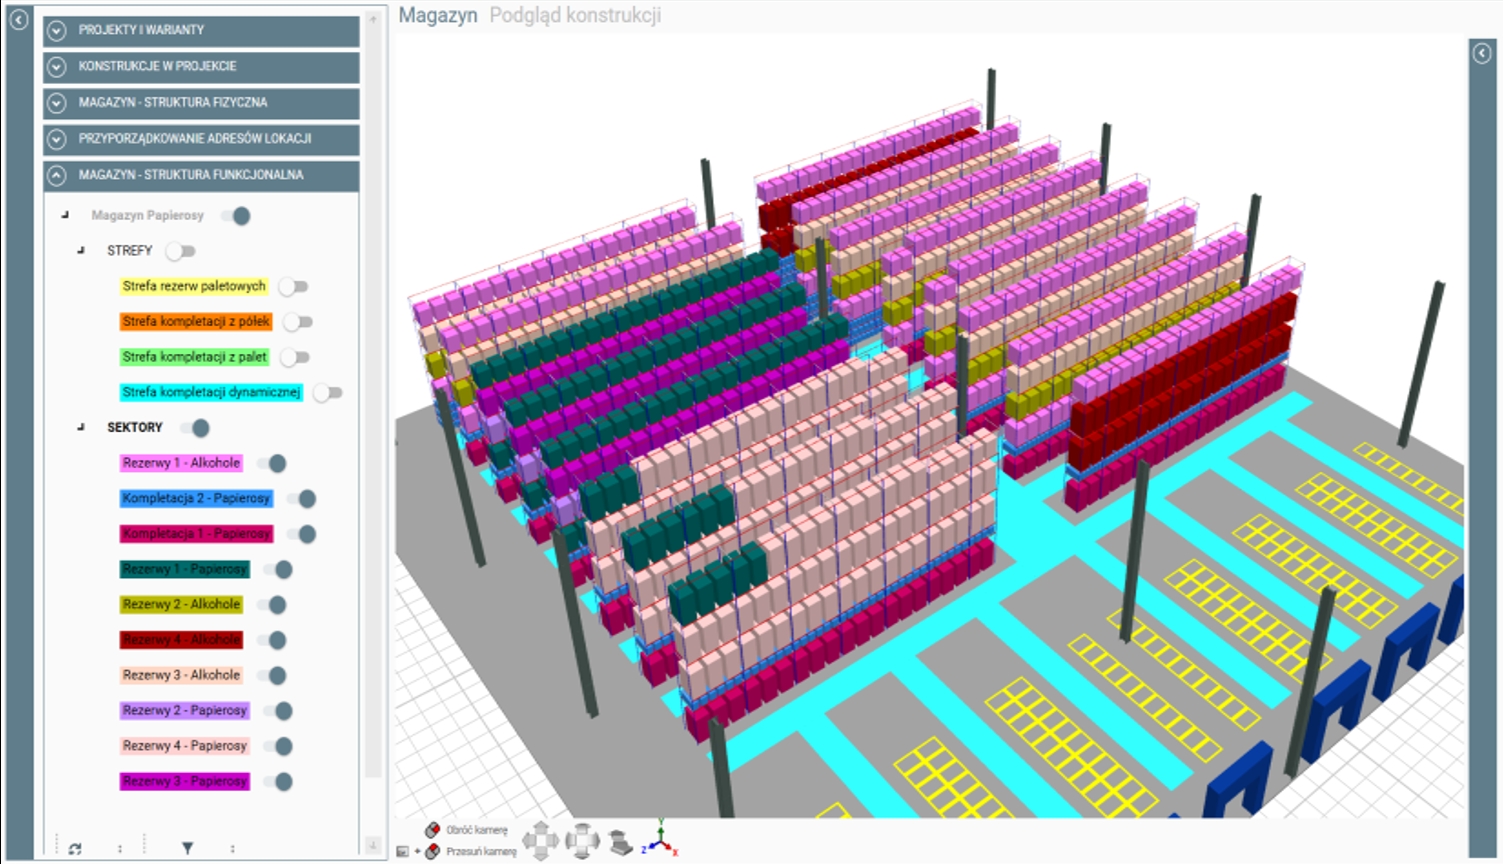Click the right panel collapse arrow icon
Screen dimensions: 1503x864
coord(1482,53)
